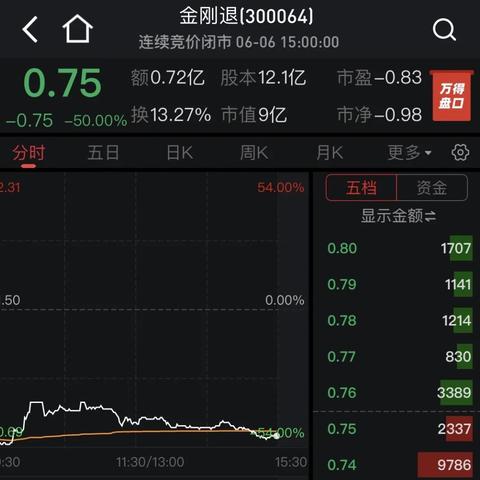Click the intraday price line chart
480x480 pixels.
(x=139, y=422)
